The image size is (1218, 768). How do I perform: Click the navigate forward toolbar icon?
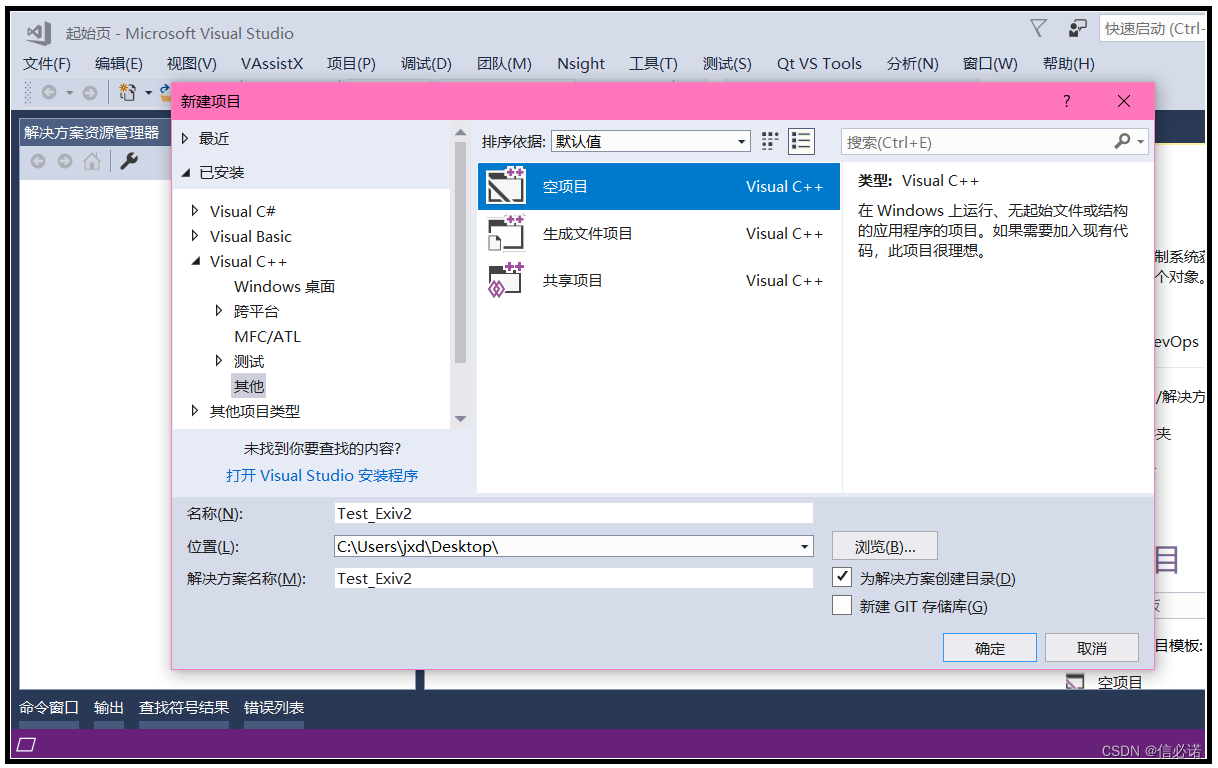click(x=90, y=92)
